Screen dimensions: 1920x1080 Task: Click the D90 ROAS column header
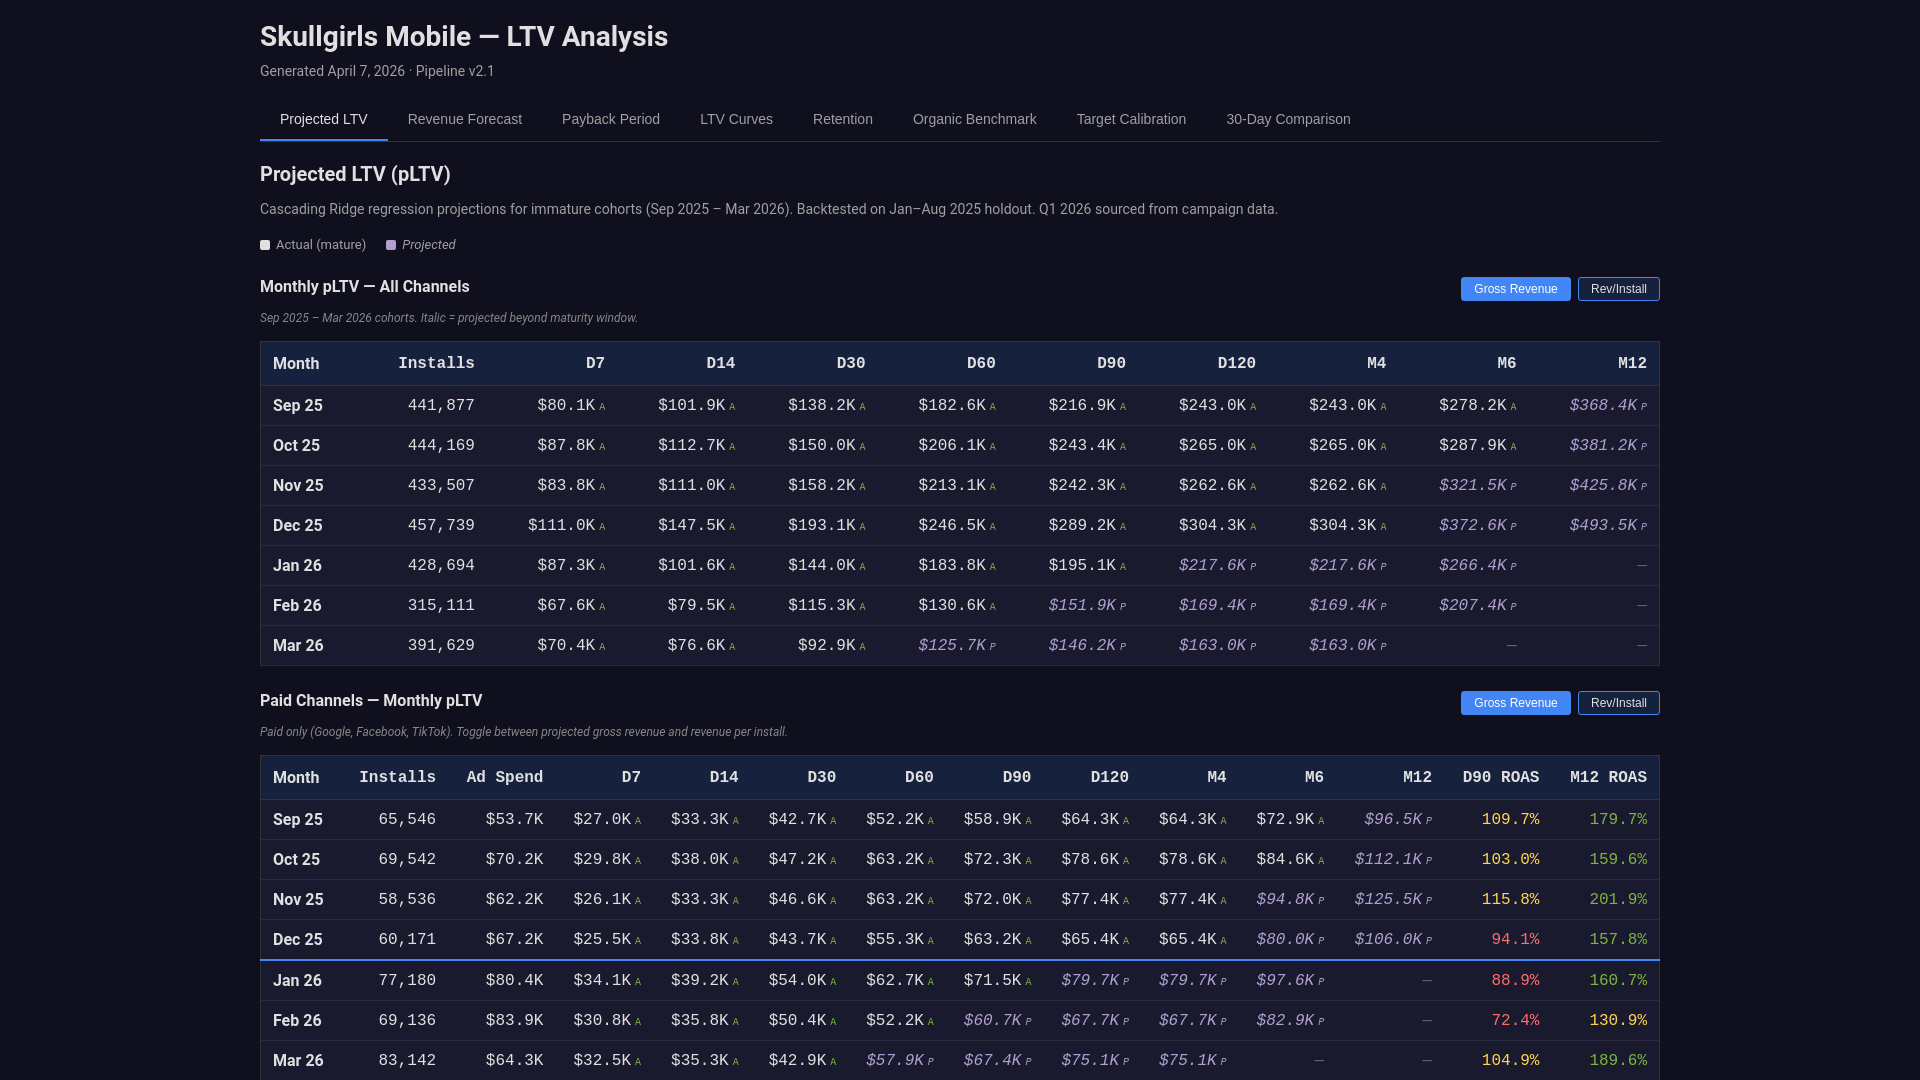click(x=1500, y=778)
